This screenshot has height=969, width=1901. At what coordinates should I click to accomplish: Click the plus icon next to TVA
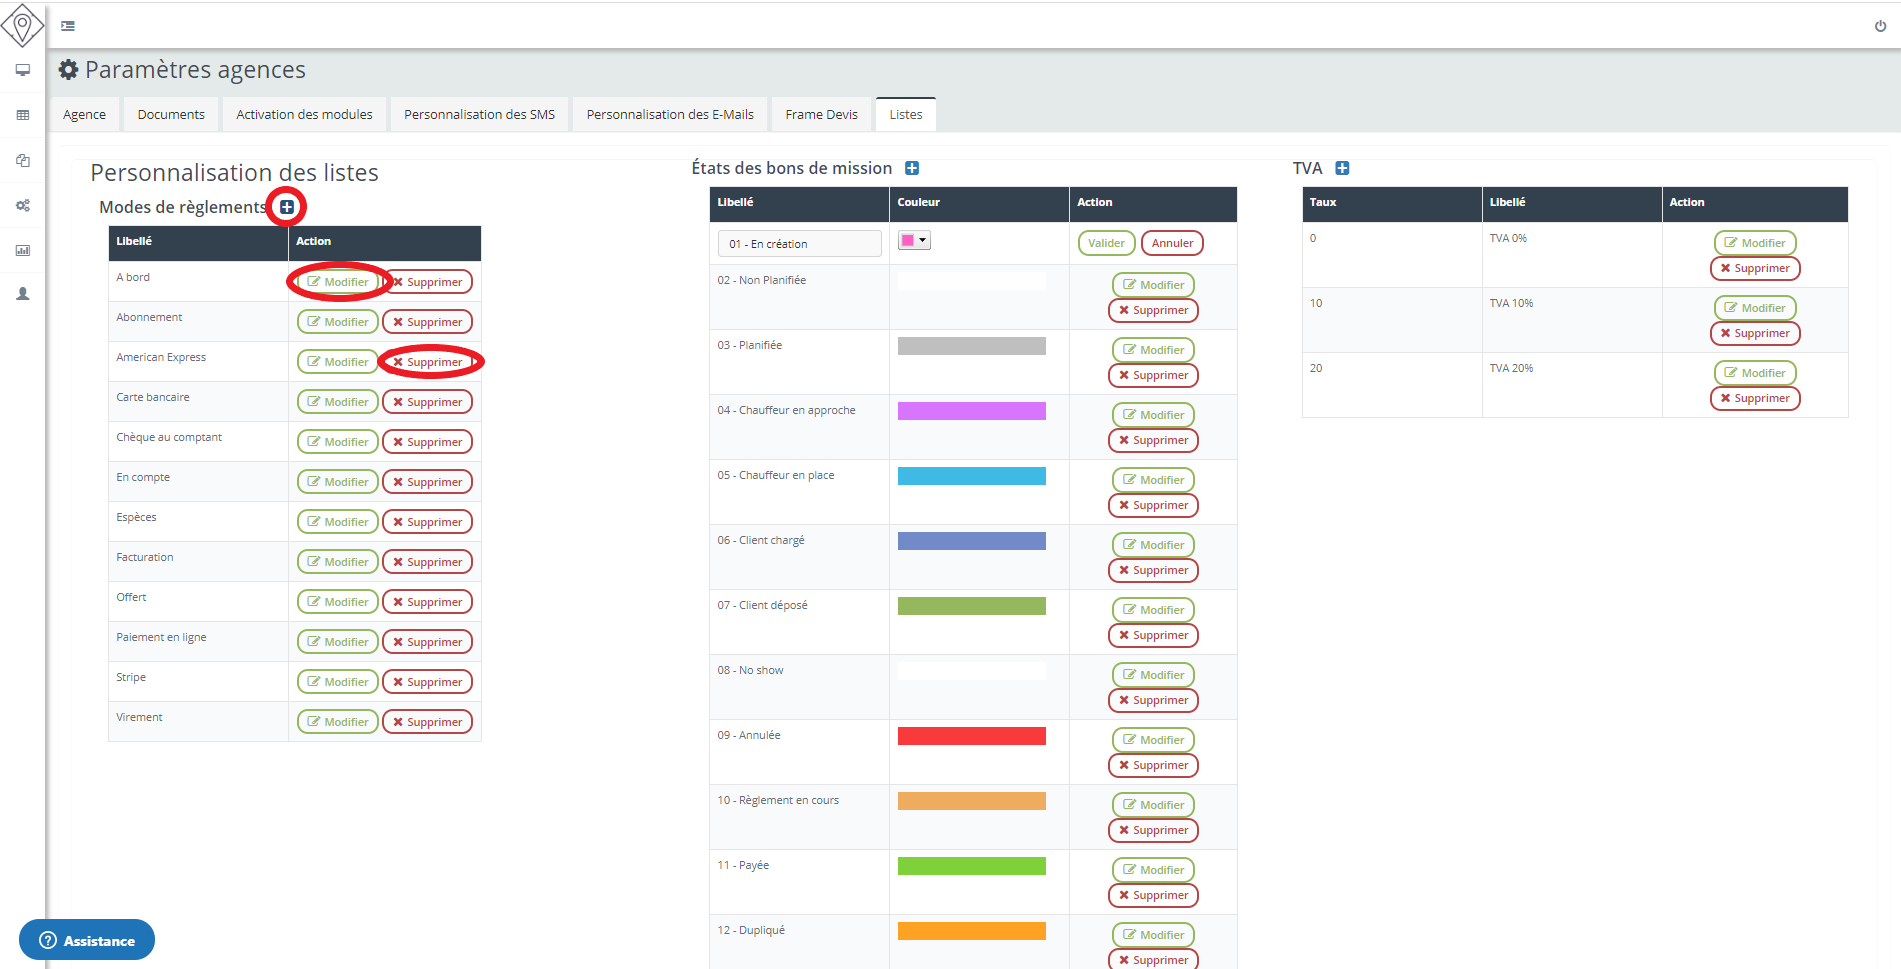[1342, 168]
